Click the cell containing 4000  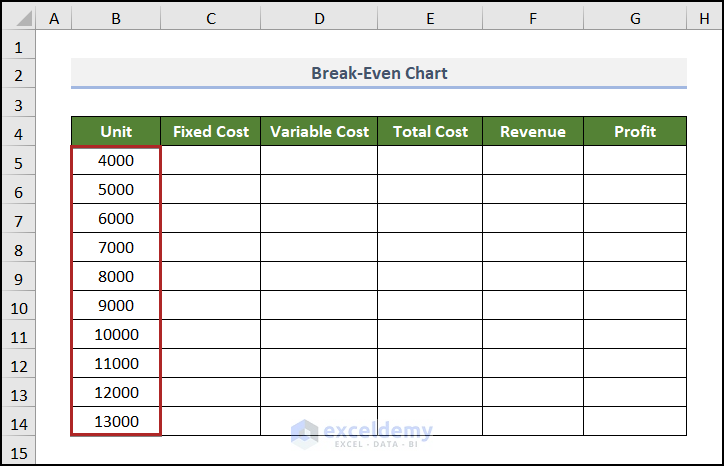tap(116, 161)
